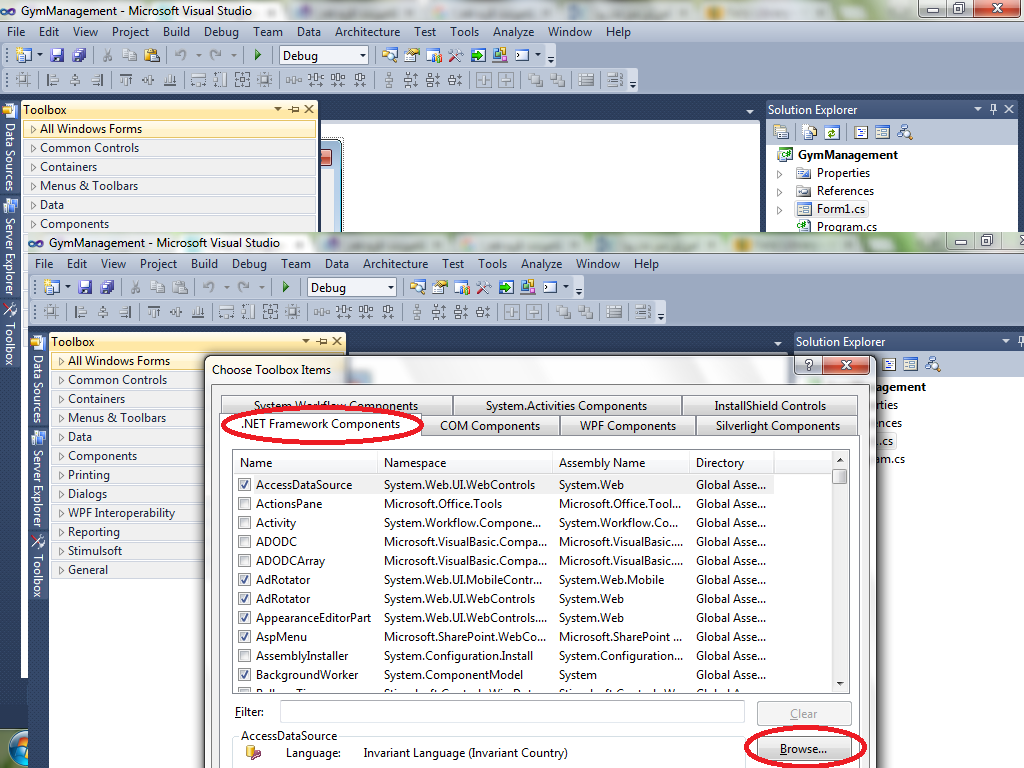Click Align Tops icon in upper layout toolbar
1024x768 pixels.
[126, 80]
